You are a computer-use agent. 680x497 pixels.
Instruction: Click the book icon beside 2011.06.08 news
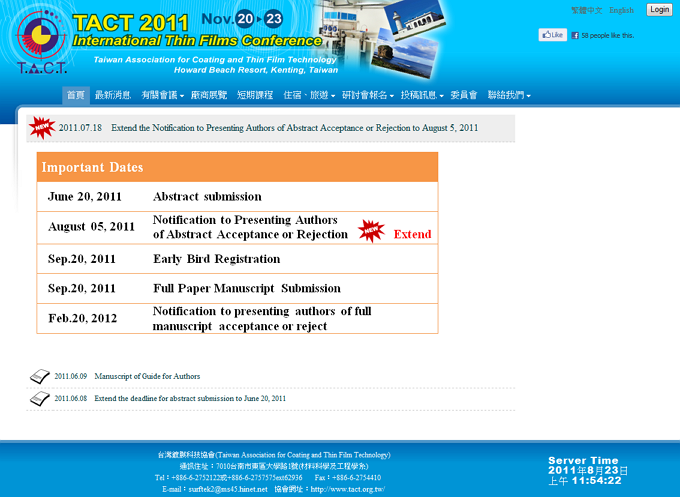point(40,398)
